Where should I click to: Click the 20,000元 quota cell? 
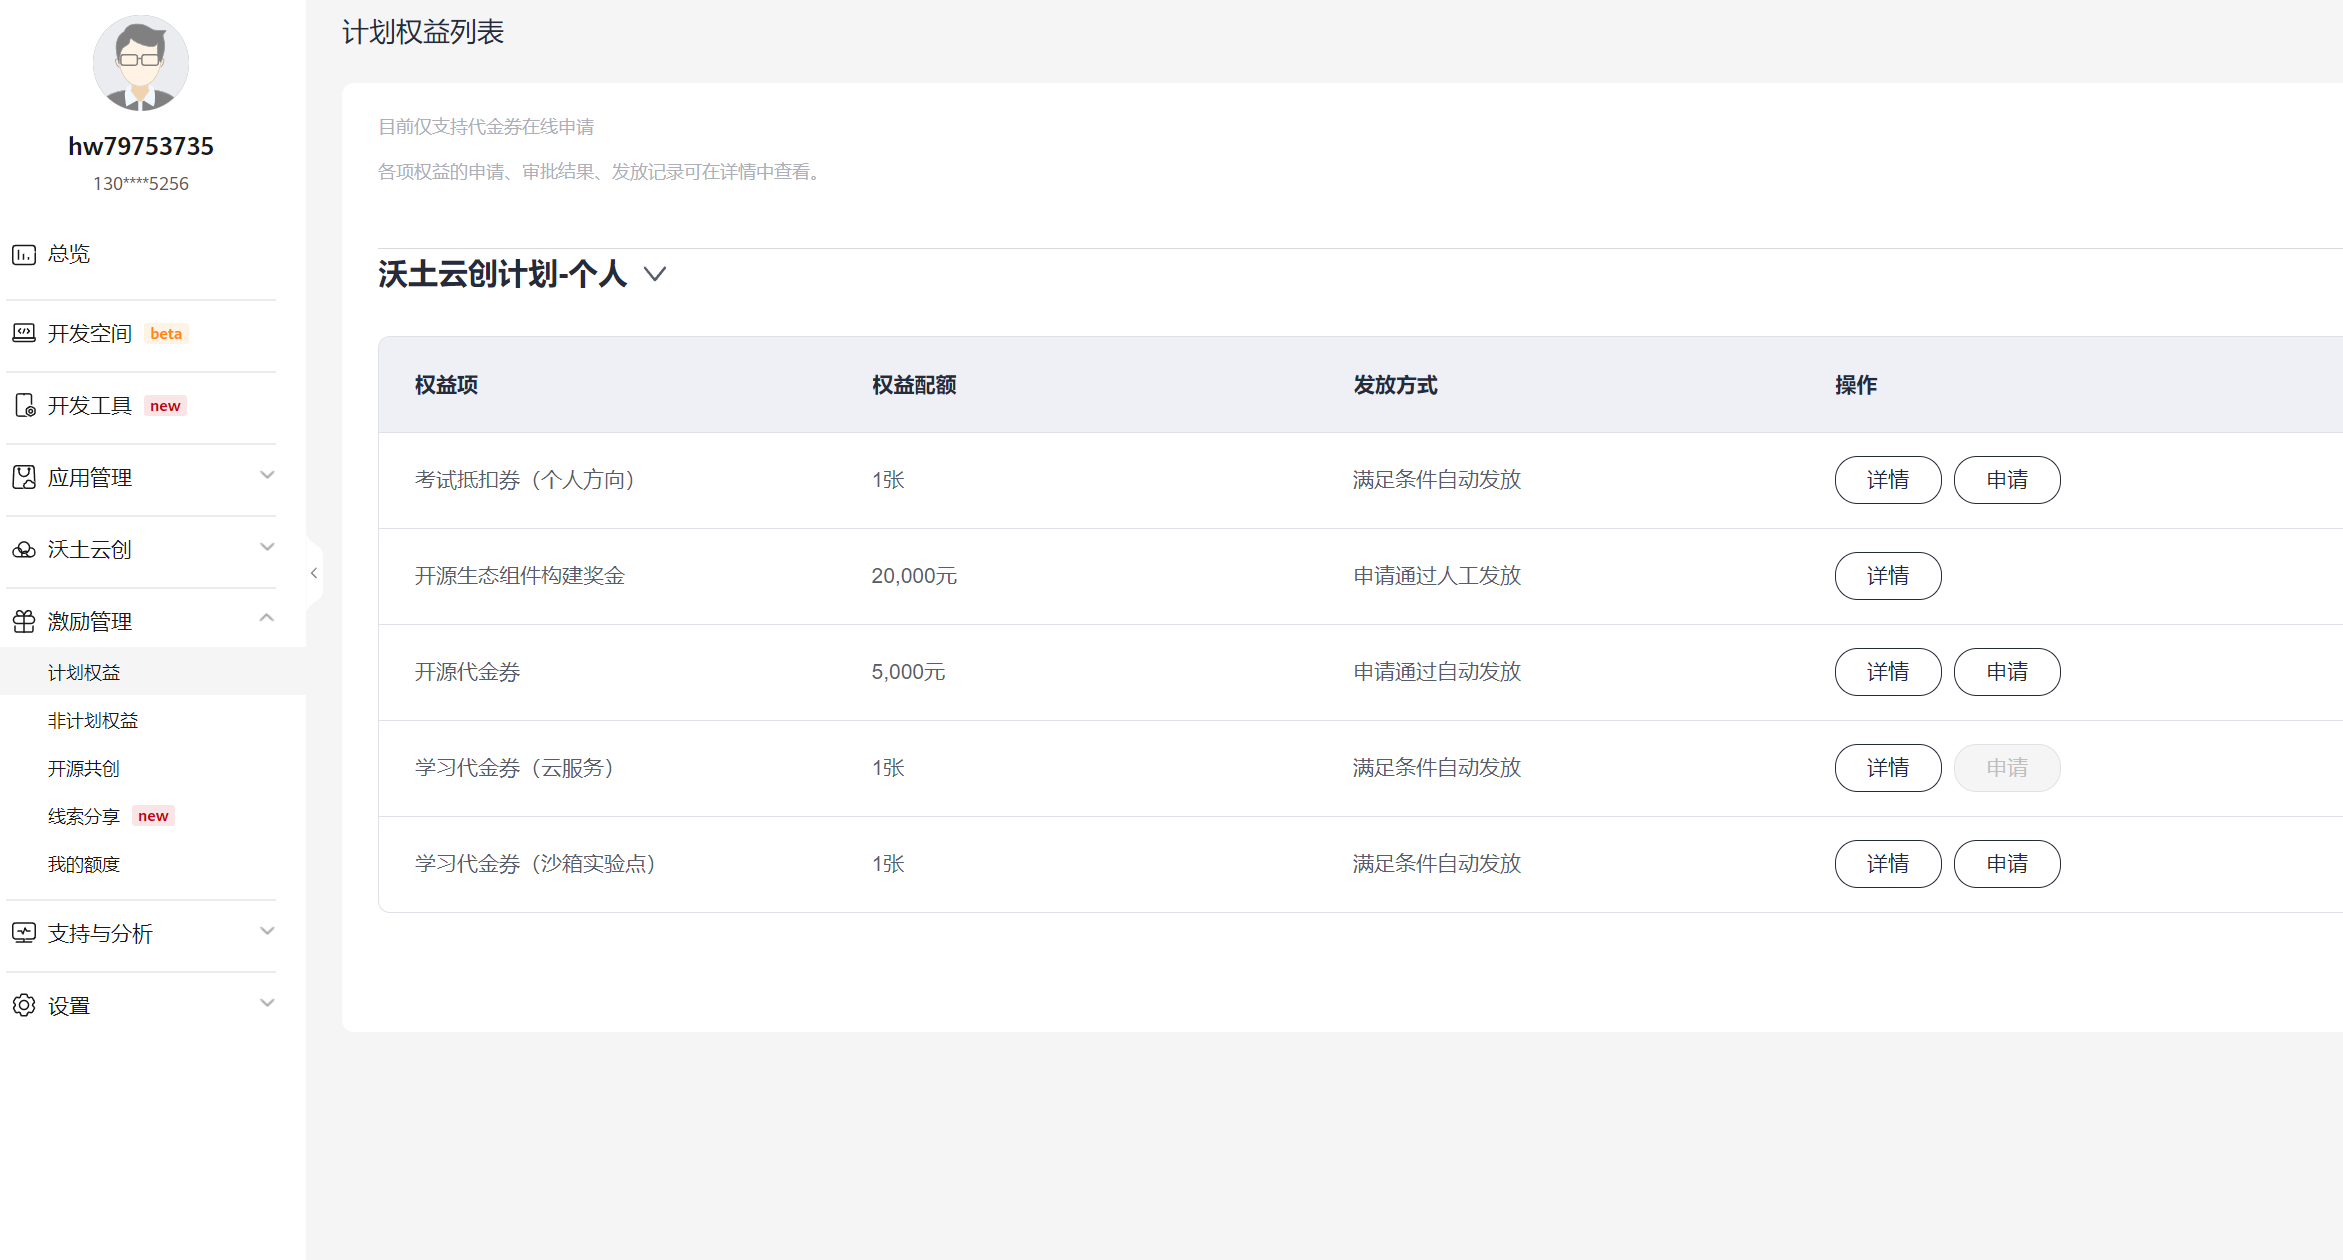(x=914, y=576)
